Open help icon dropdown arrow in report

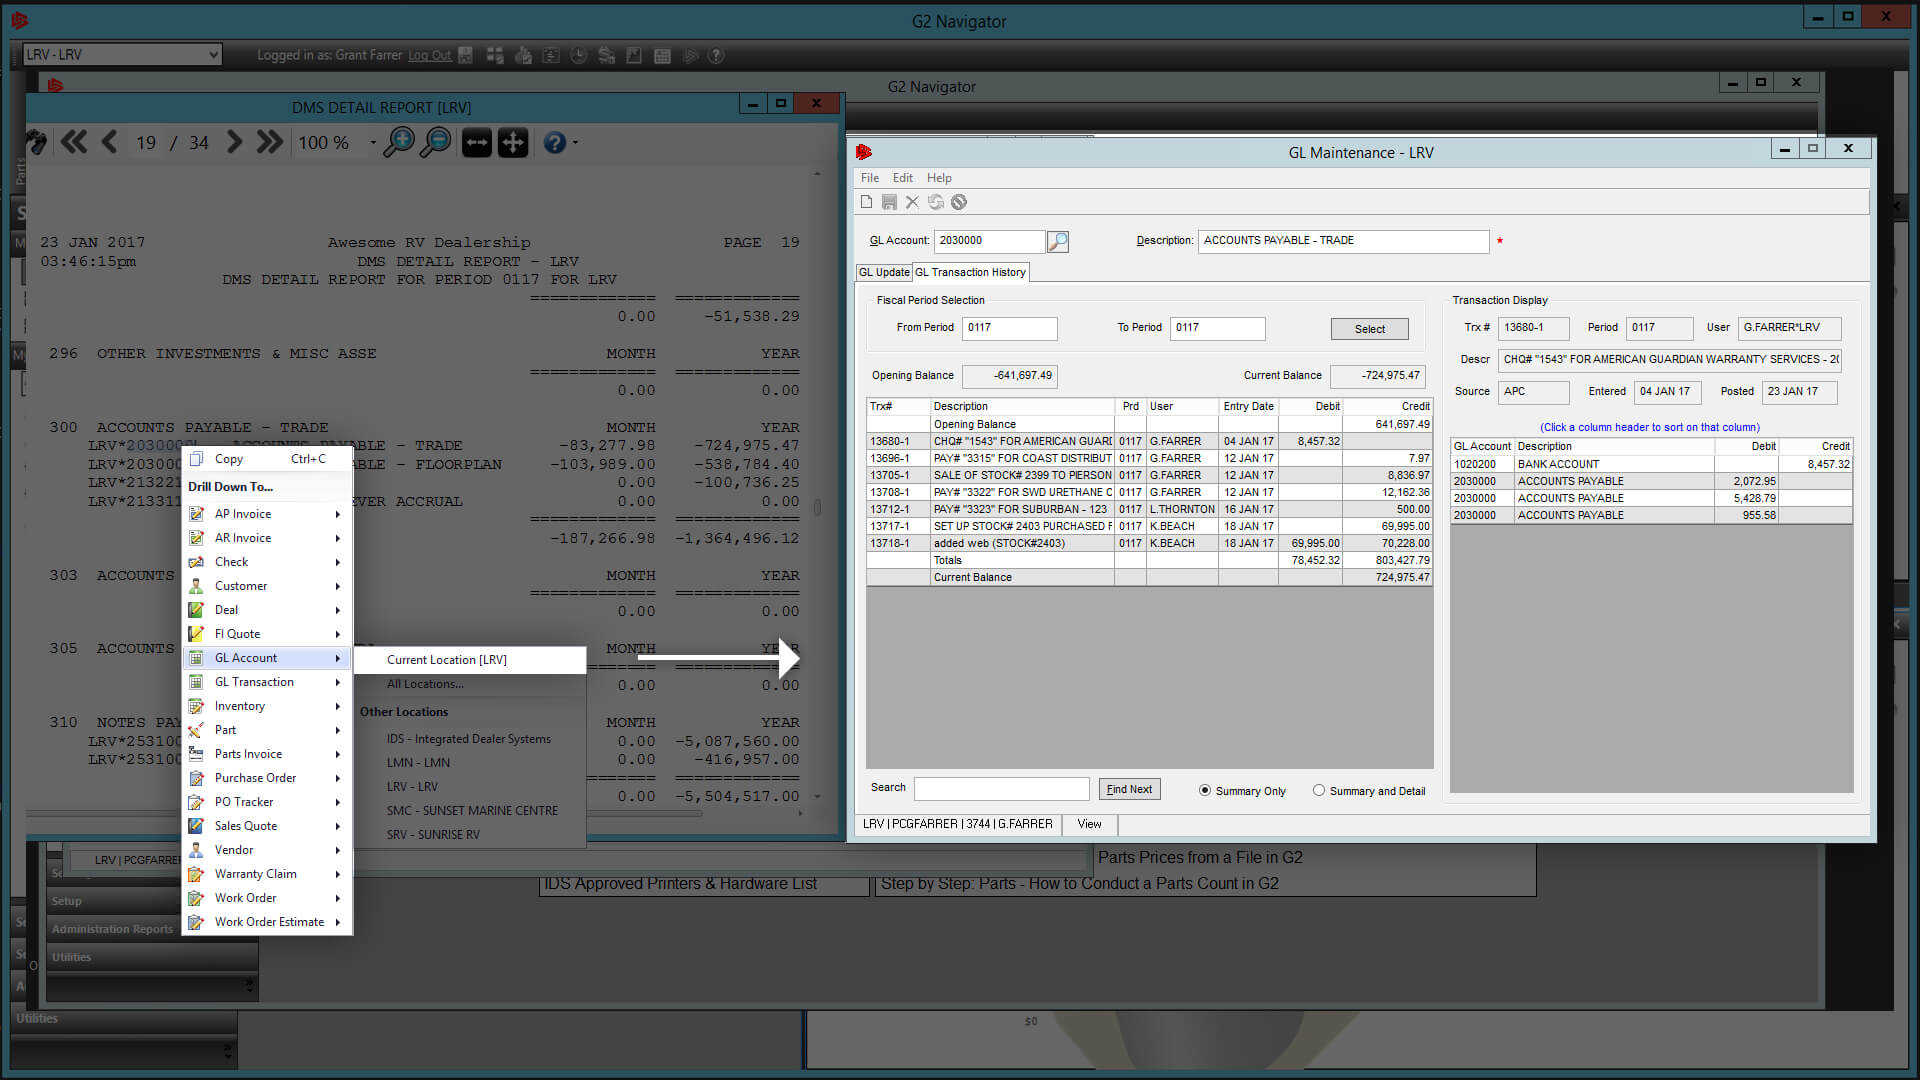pyautogui.click(x=575, y=143)
